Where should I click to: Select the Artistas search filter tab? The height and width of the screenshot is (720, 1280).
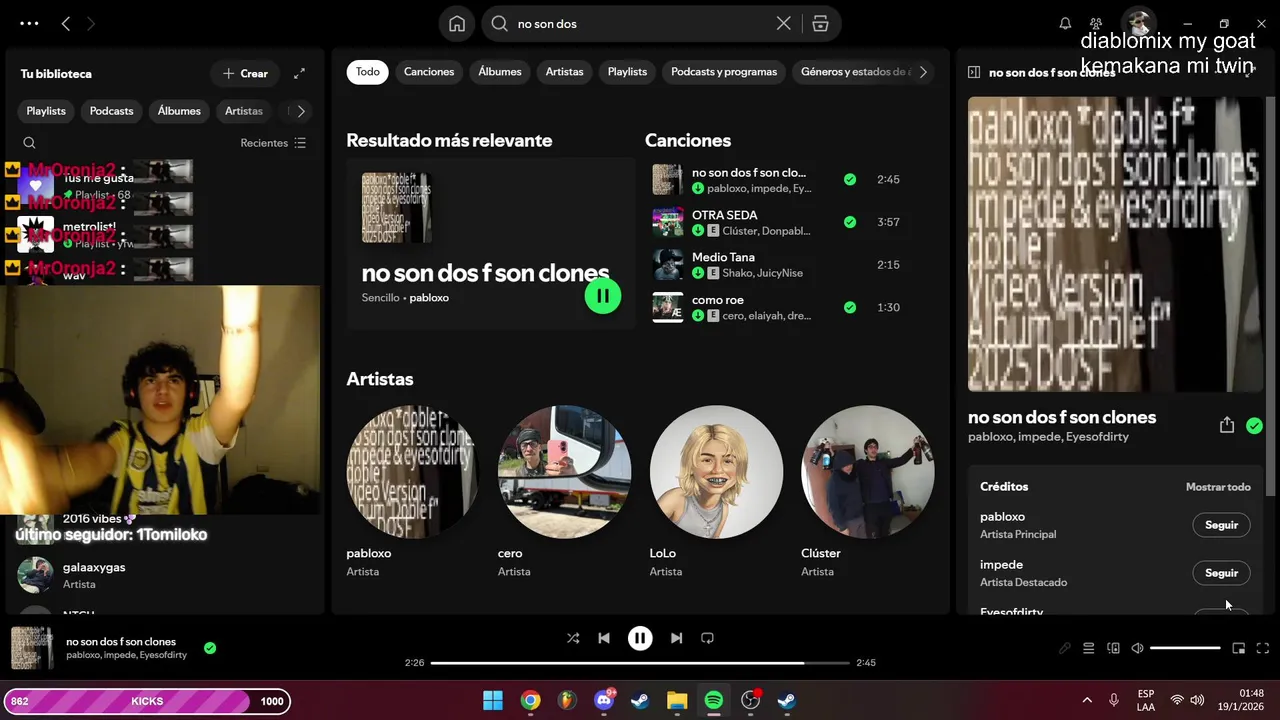tap(564, 72)
